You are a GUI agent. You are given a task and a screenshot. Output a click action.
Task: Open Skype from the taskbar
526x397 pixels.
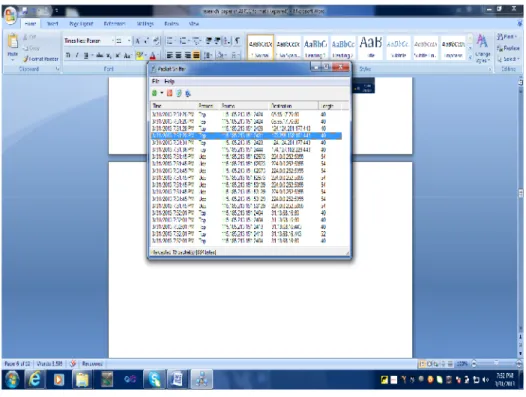[x=154, y=380]
